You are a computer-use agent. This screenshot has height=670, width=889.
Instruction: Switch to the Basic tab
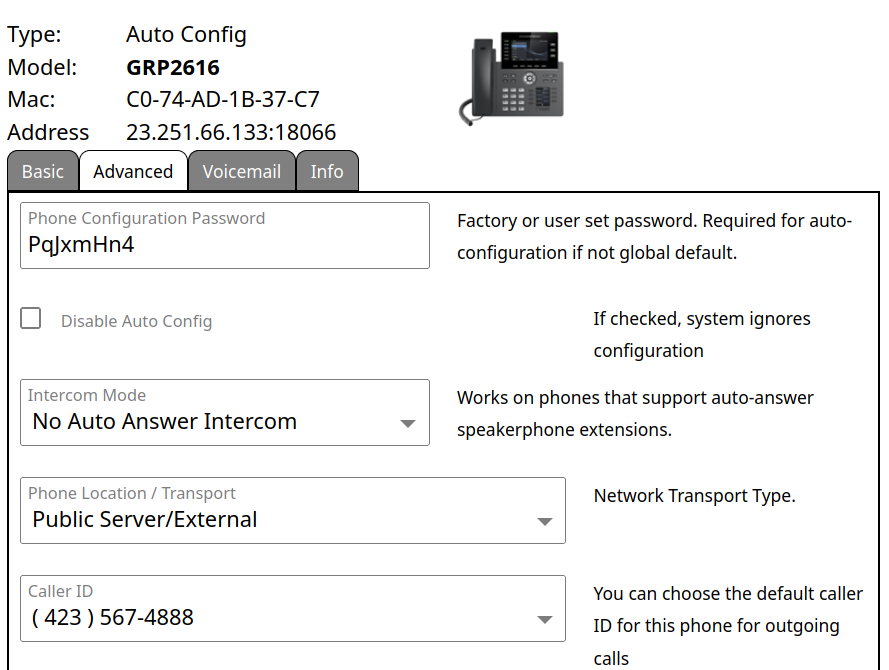(43, 172)
